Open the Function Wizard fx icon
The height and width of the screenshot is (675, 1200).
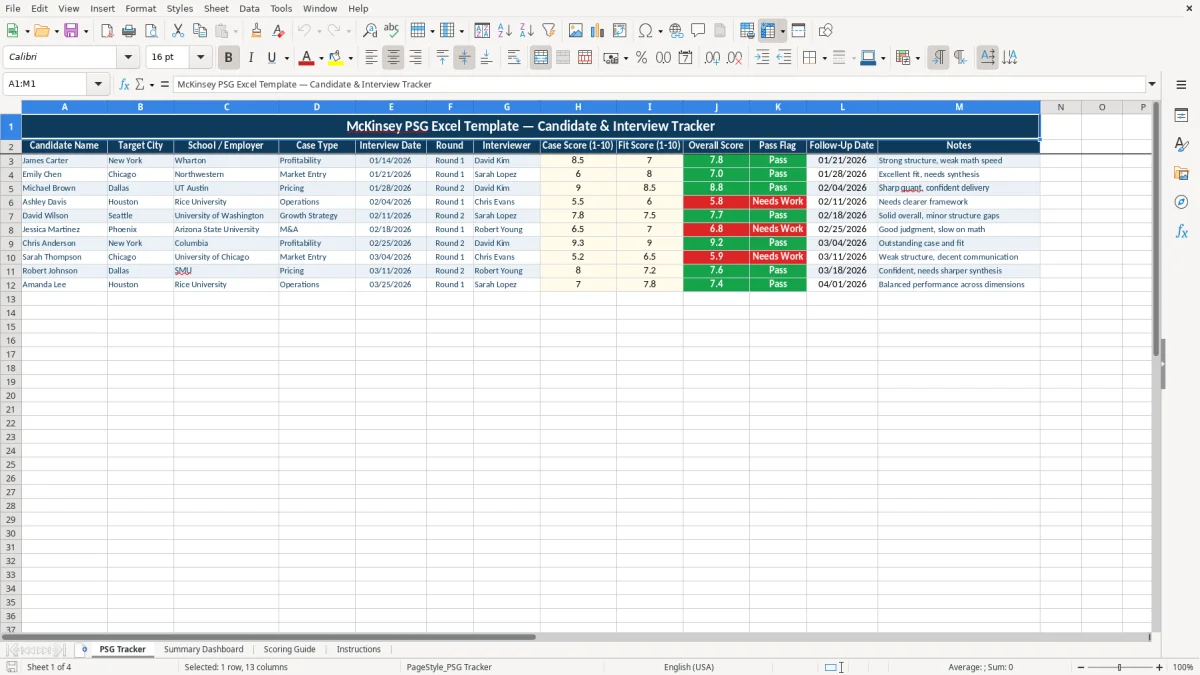(x=124, y=84)
